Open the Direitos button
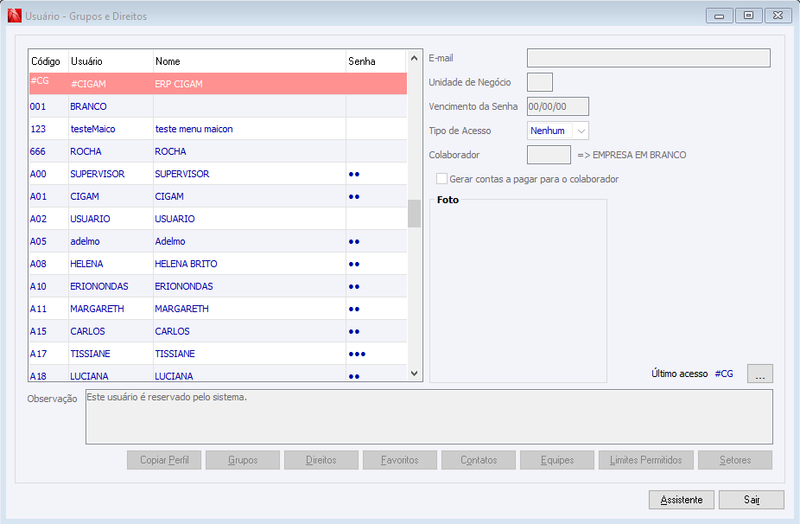Image resolution: width=800 pixels, height=524 pixels. pyautogui.click(x=321, y=460)
